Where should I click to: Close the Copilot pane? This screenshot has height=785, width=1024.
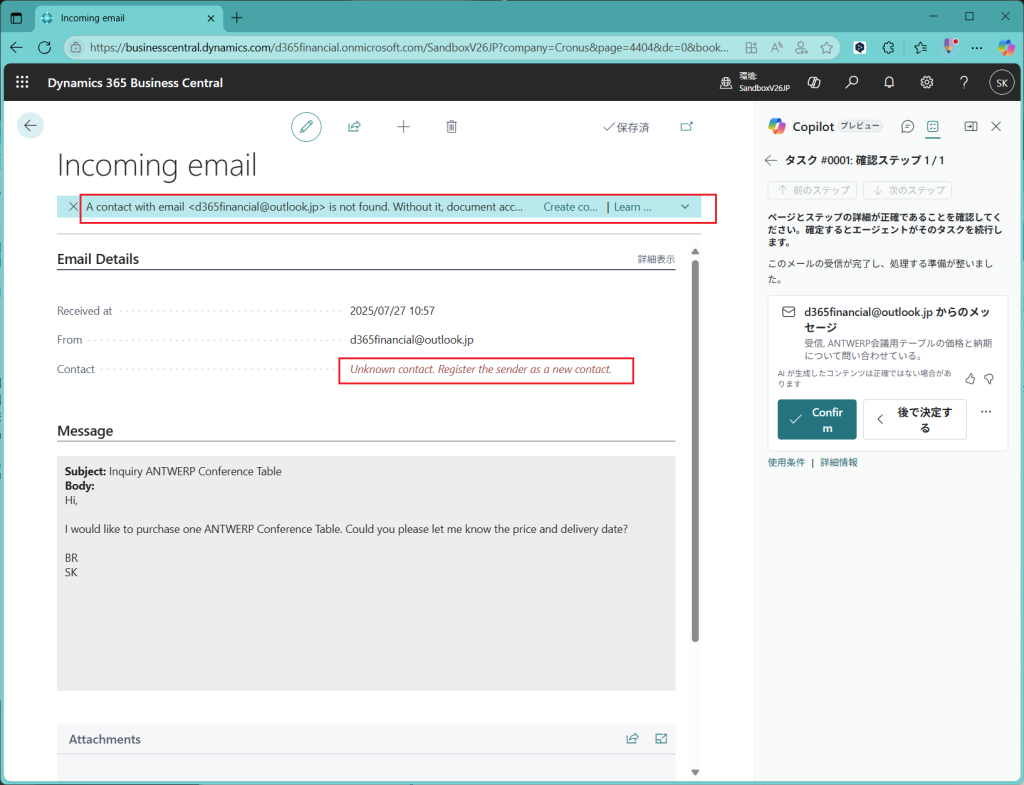click(x=996, y=127)
